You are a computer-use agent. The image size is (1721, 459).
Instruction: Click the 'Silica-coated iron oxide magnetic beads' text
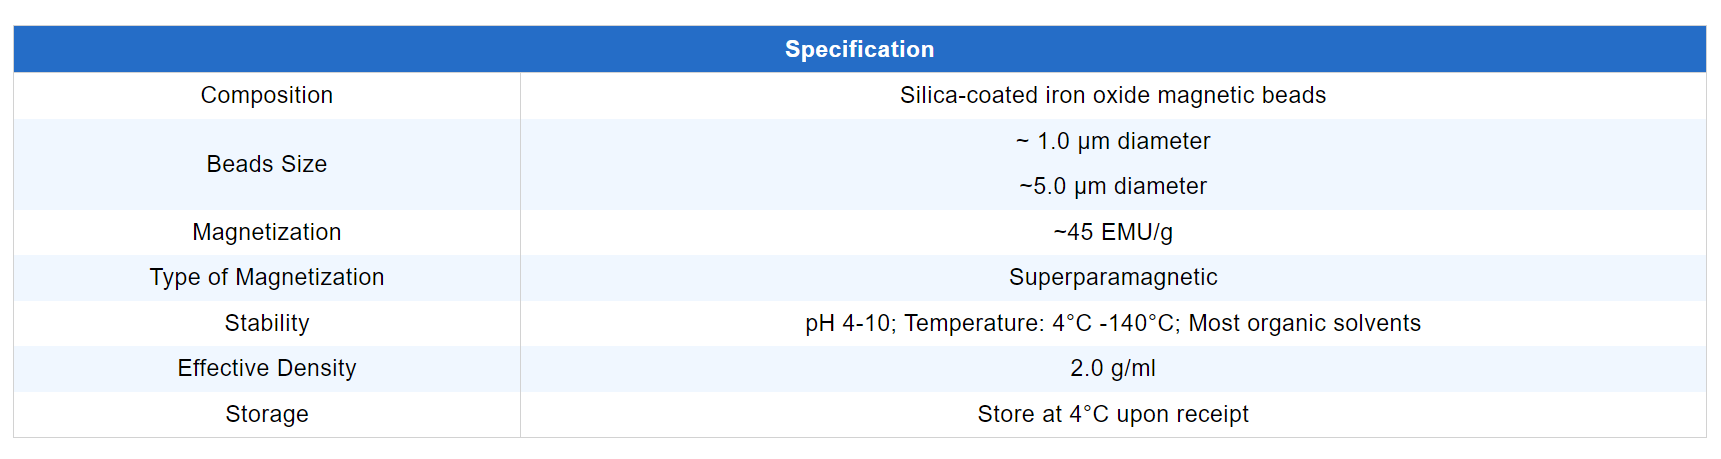pyautogui.click(x=1112, y=95)
